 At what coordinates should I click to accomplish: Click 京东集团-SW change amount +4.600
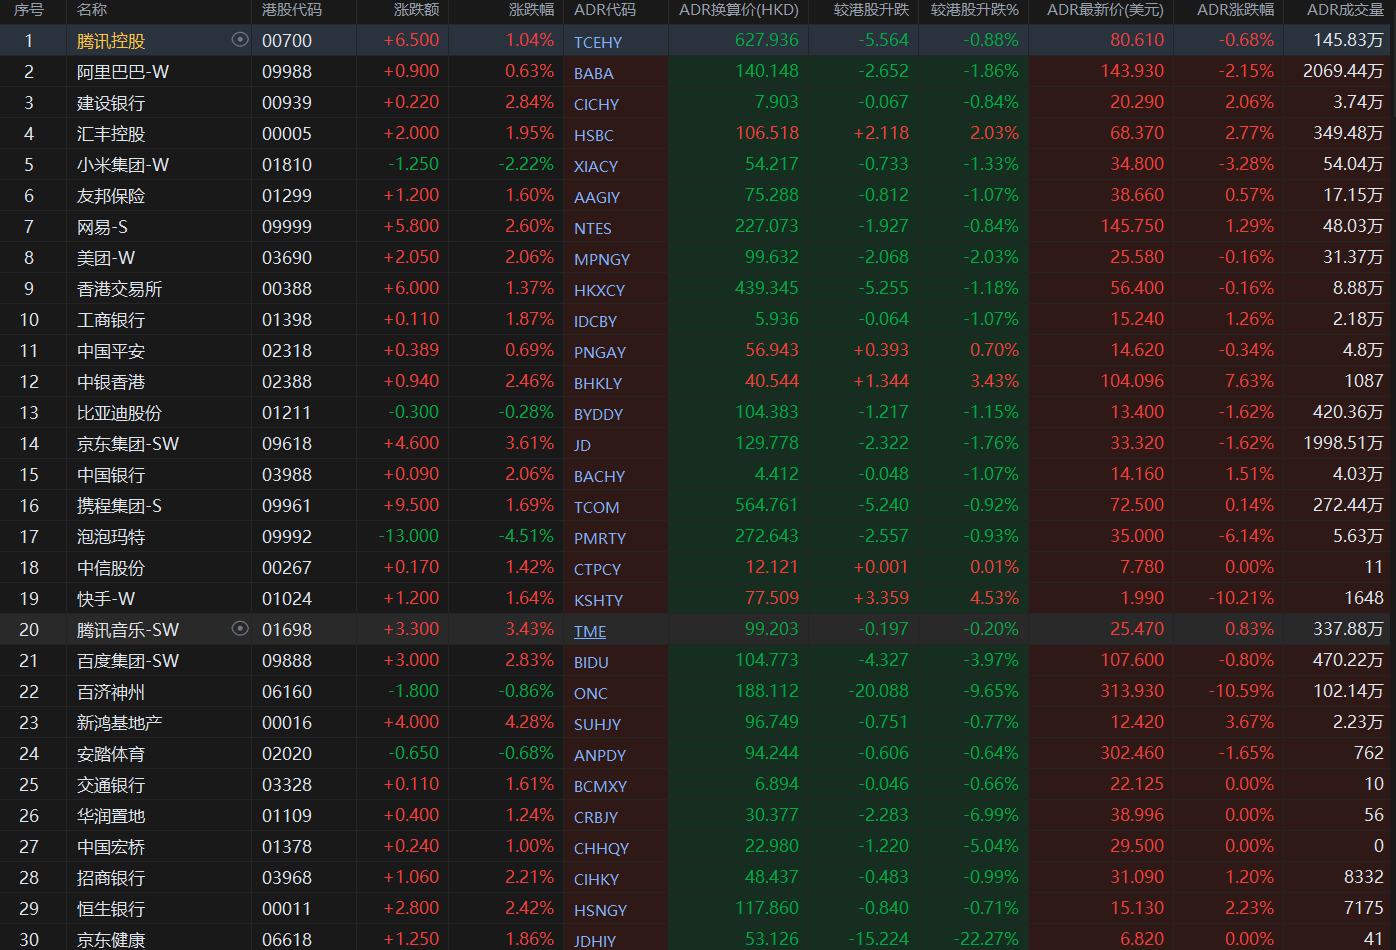point(411,443)
